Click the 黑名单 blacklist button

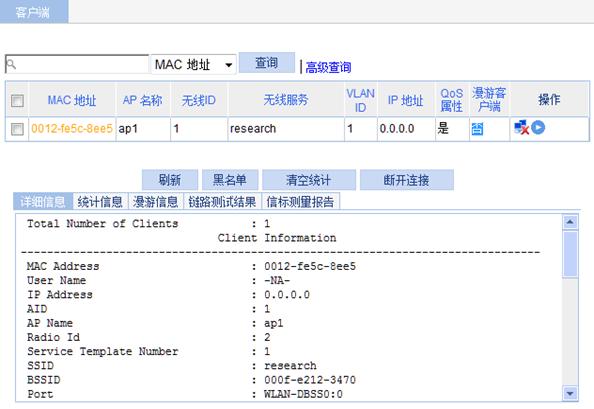tap(230, 180)
